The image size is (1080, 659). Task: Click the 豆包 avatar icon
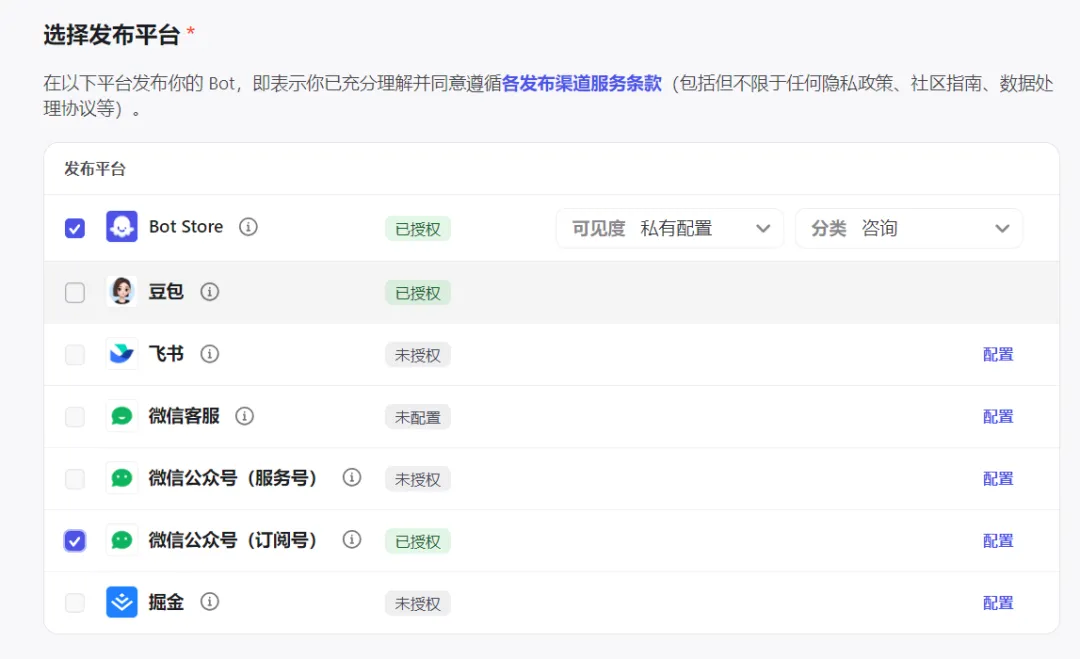[122, 292]
